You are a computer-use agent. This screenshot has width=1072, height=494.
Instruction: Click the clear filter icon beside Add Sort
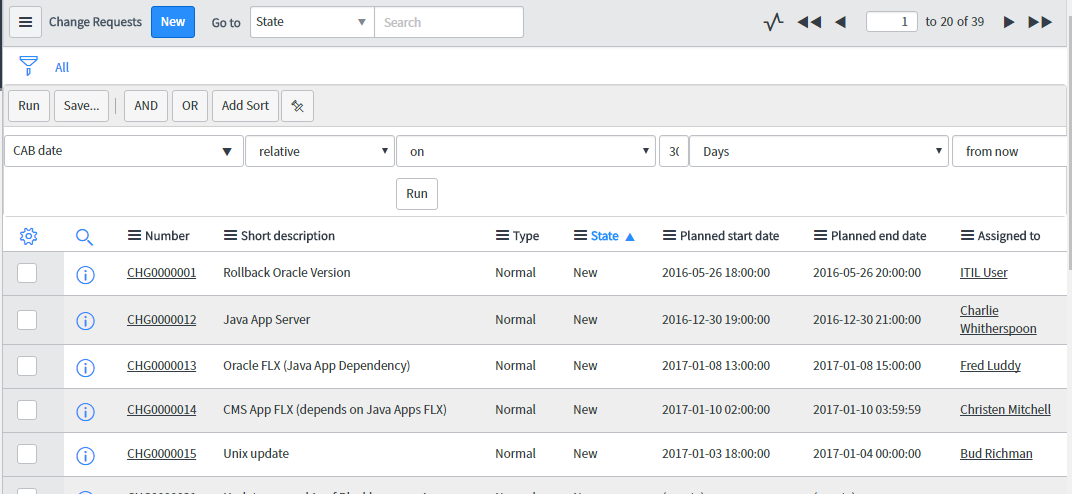click(297, 106)
